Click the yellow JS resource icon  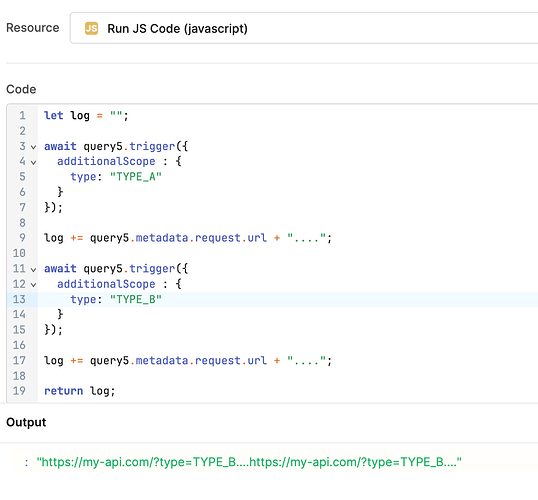tap(91, 28)
